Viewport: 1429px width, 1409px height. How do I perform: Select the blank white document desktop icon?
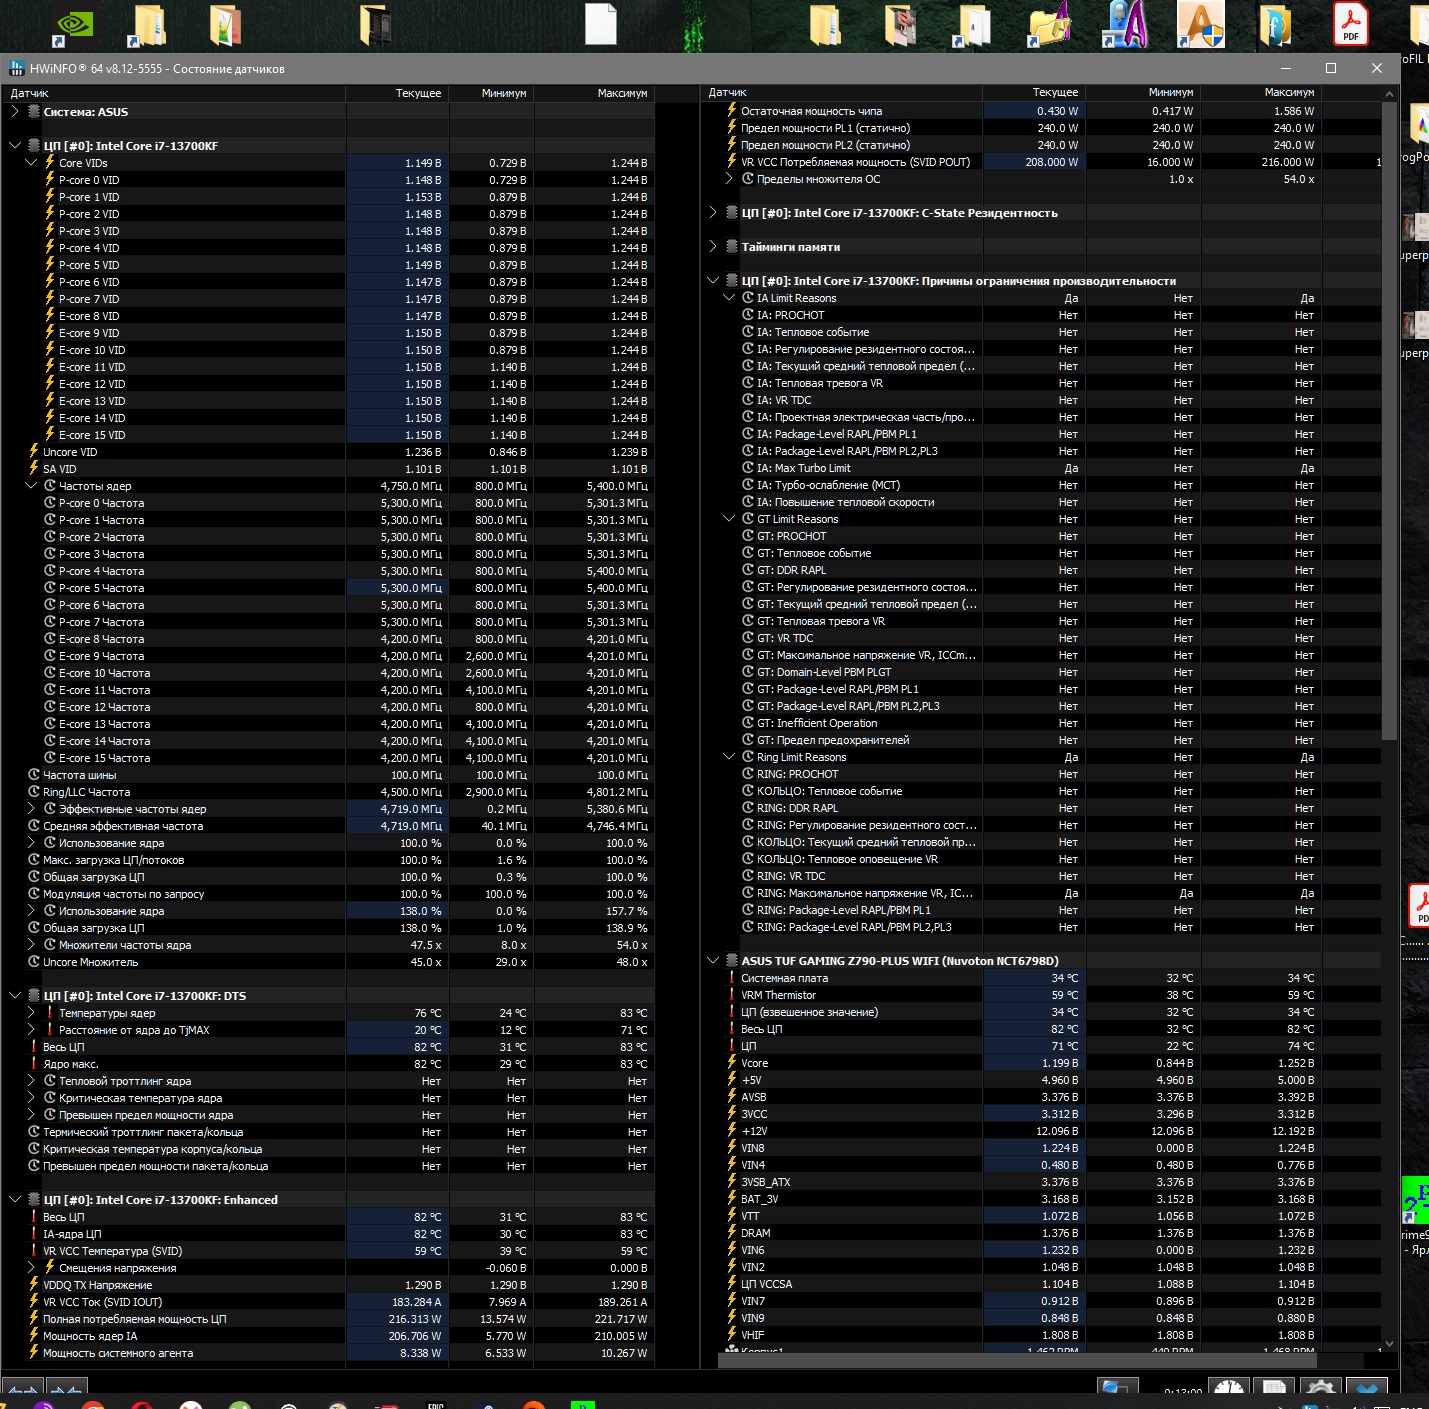tap(601, 24)
